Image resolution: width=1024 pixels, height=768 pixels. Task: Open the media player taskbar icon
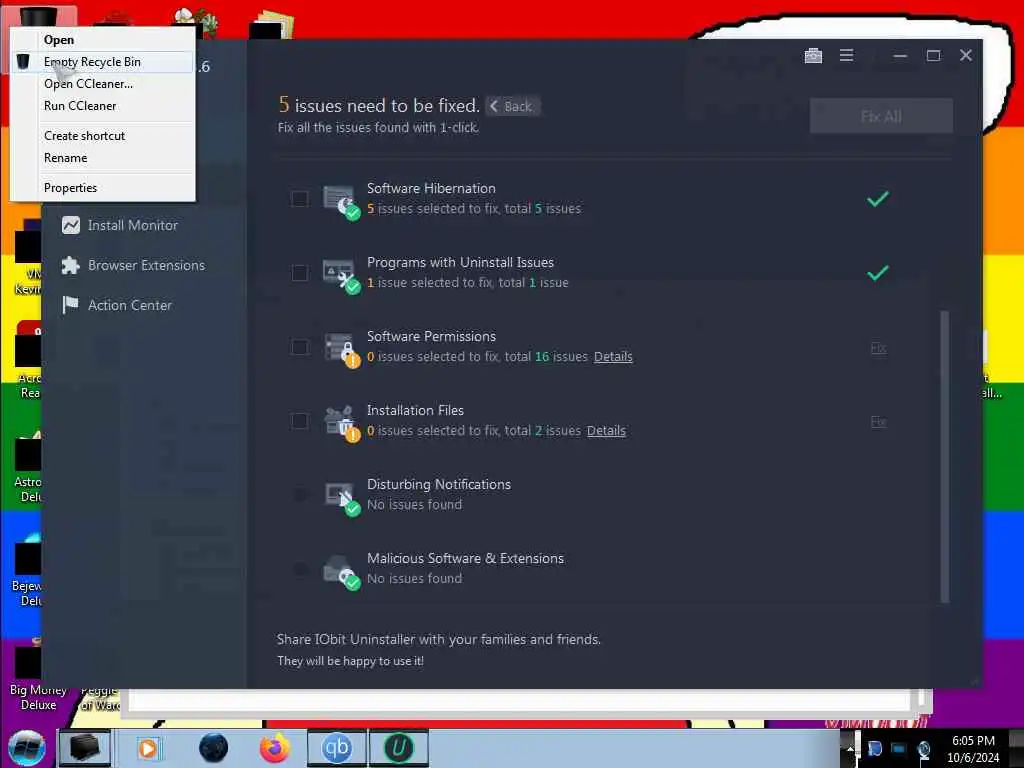(148, 748)
